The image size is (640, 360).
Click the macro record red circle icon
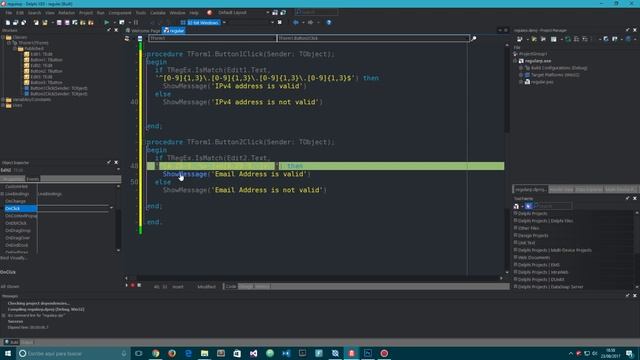click(x=133, y=286)
